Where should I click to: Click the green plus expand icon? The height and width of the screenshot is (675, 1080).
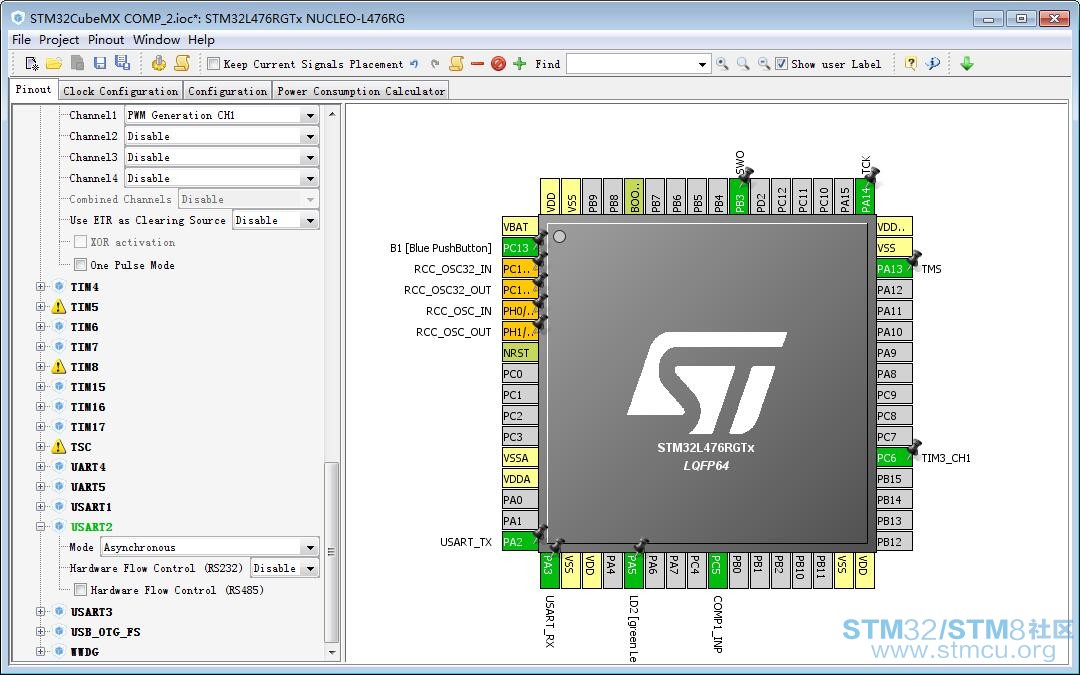click(519, 64)
